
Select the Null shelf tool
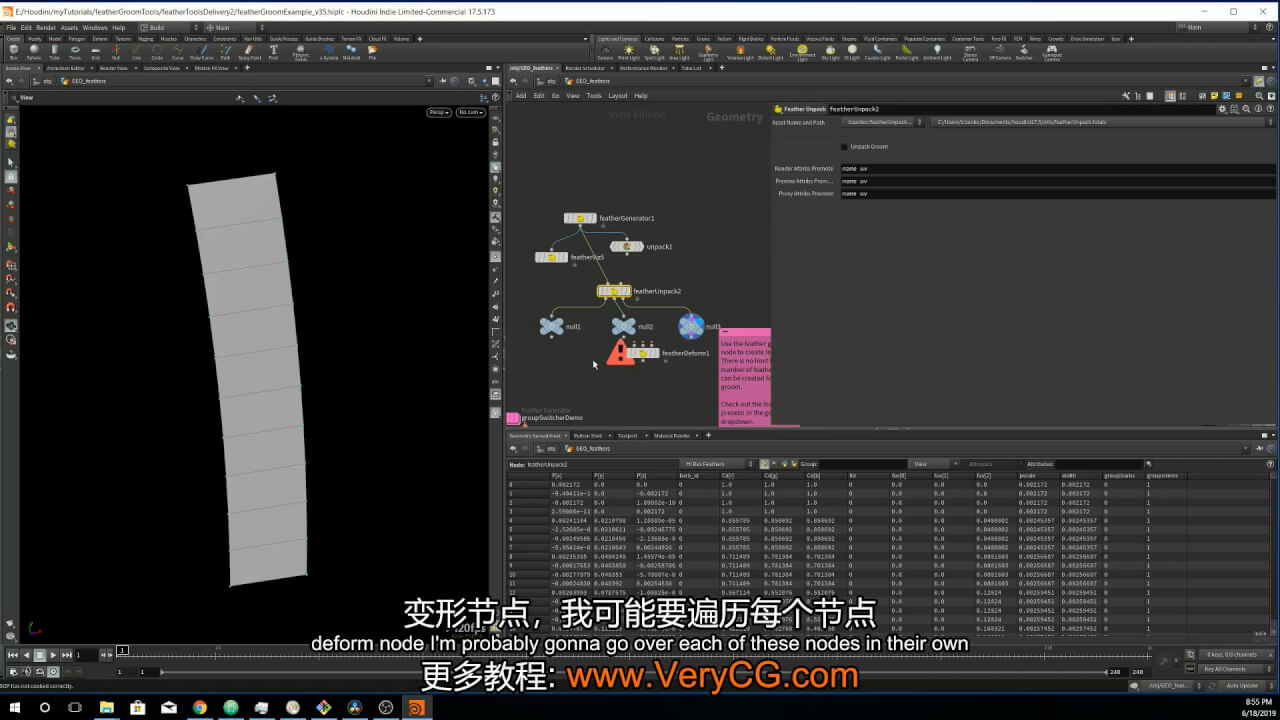pos(116,52)
